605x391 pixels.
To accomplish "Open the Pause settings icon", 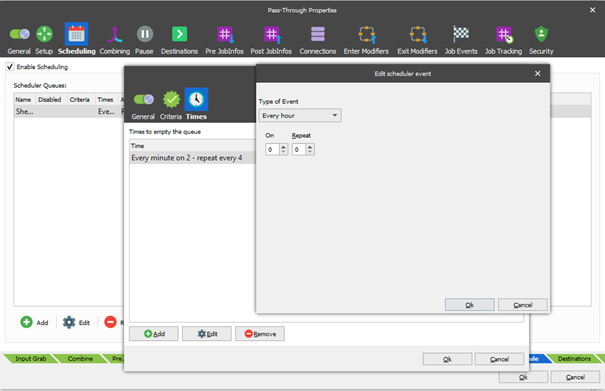I will pos(144,40).
